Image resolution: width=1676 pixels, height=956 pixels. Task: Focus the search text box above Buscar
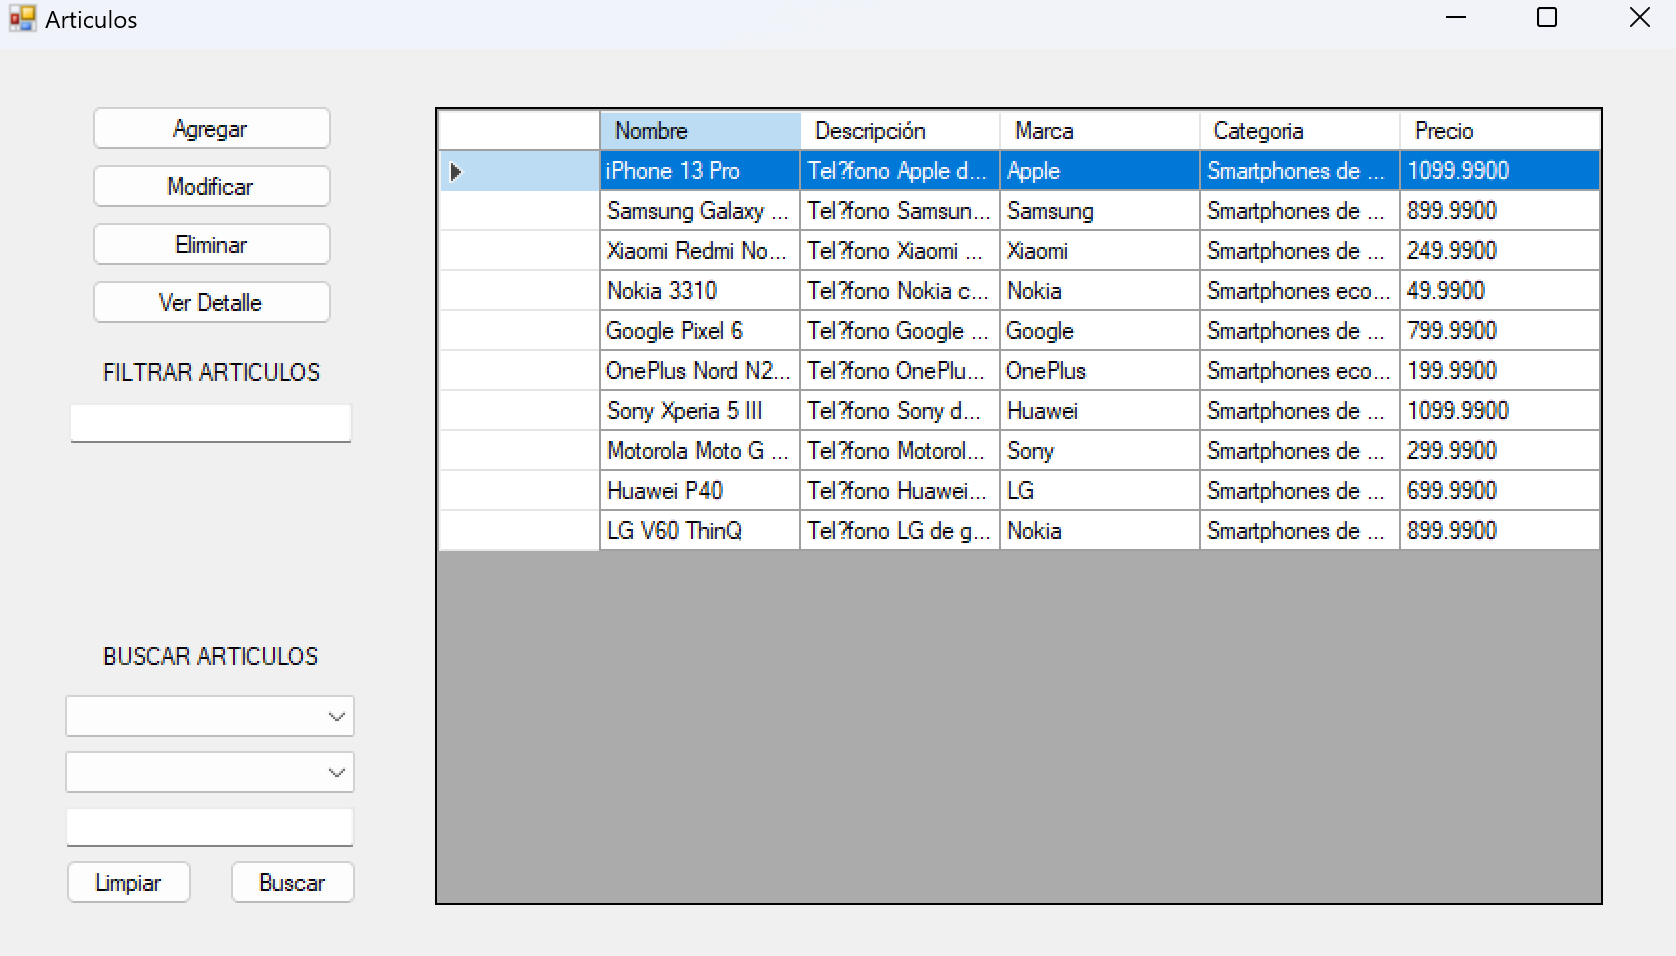[210, 828]
